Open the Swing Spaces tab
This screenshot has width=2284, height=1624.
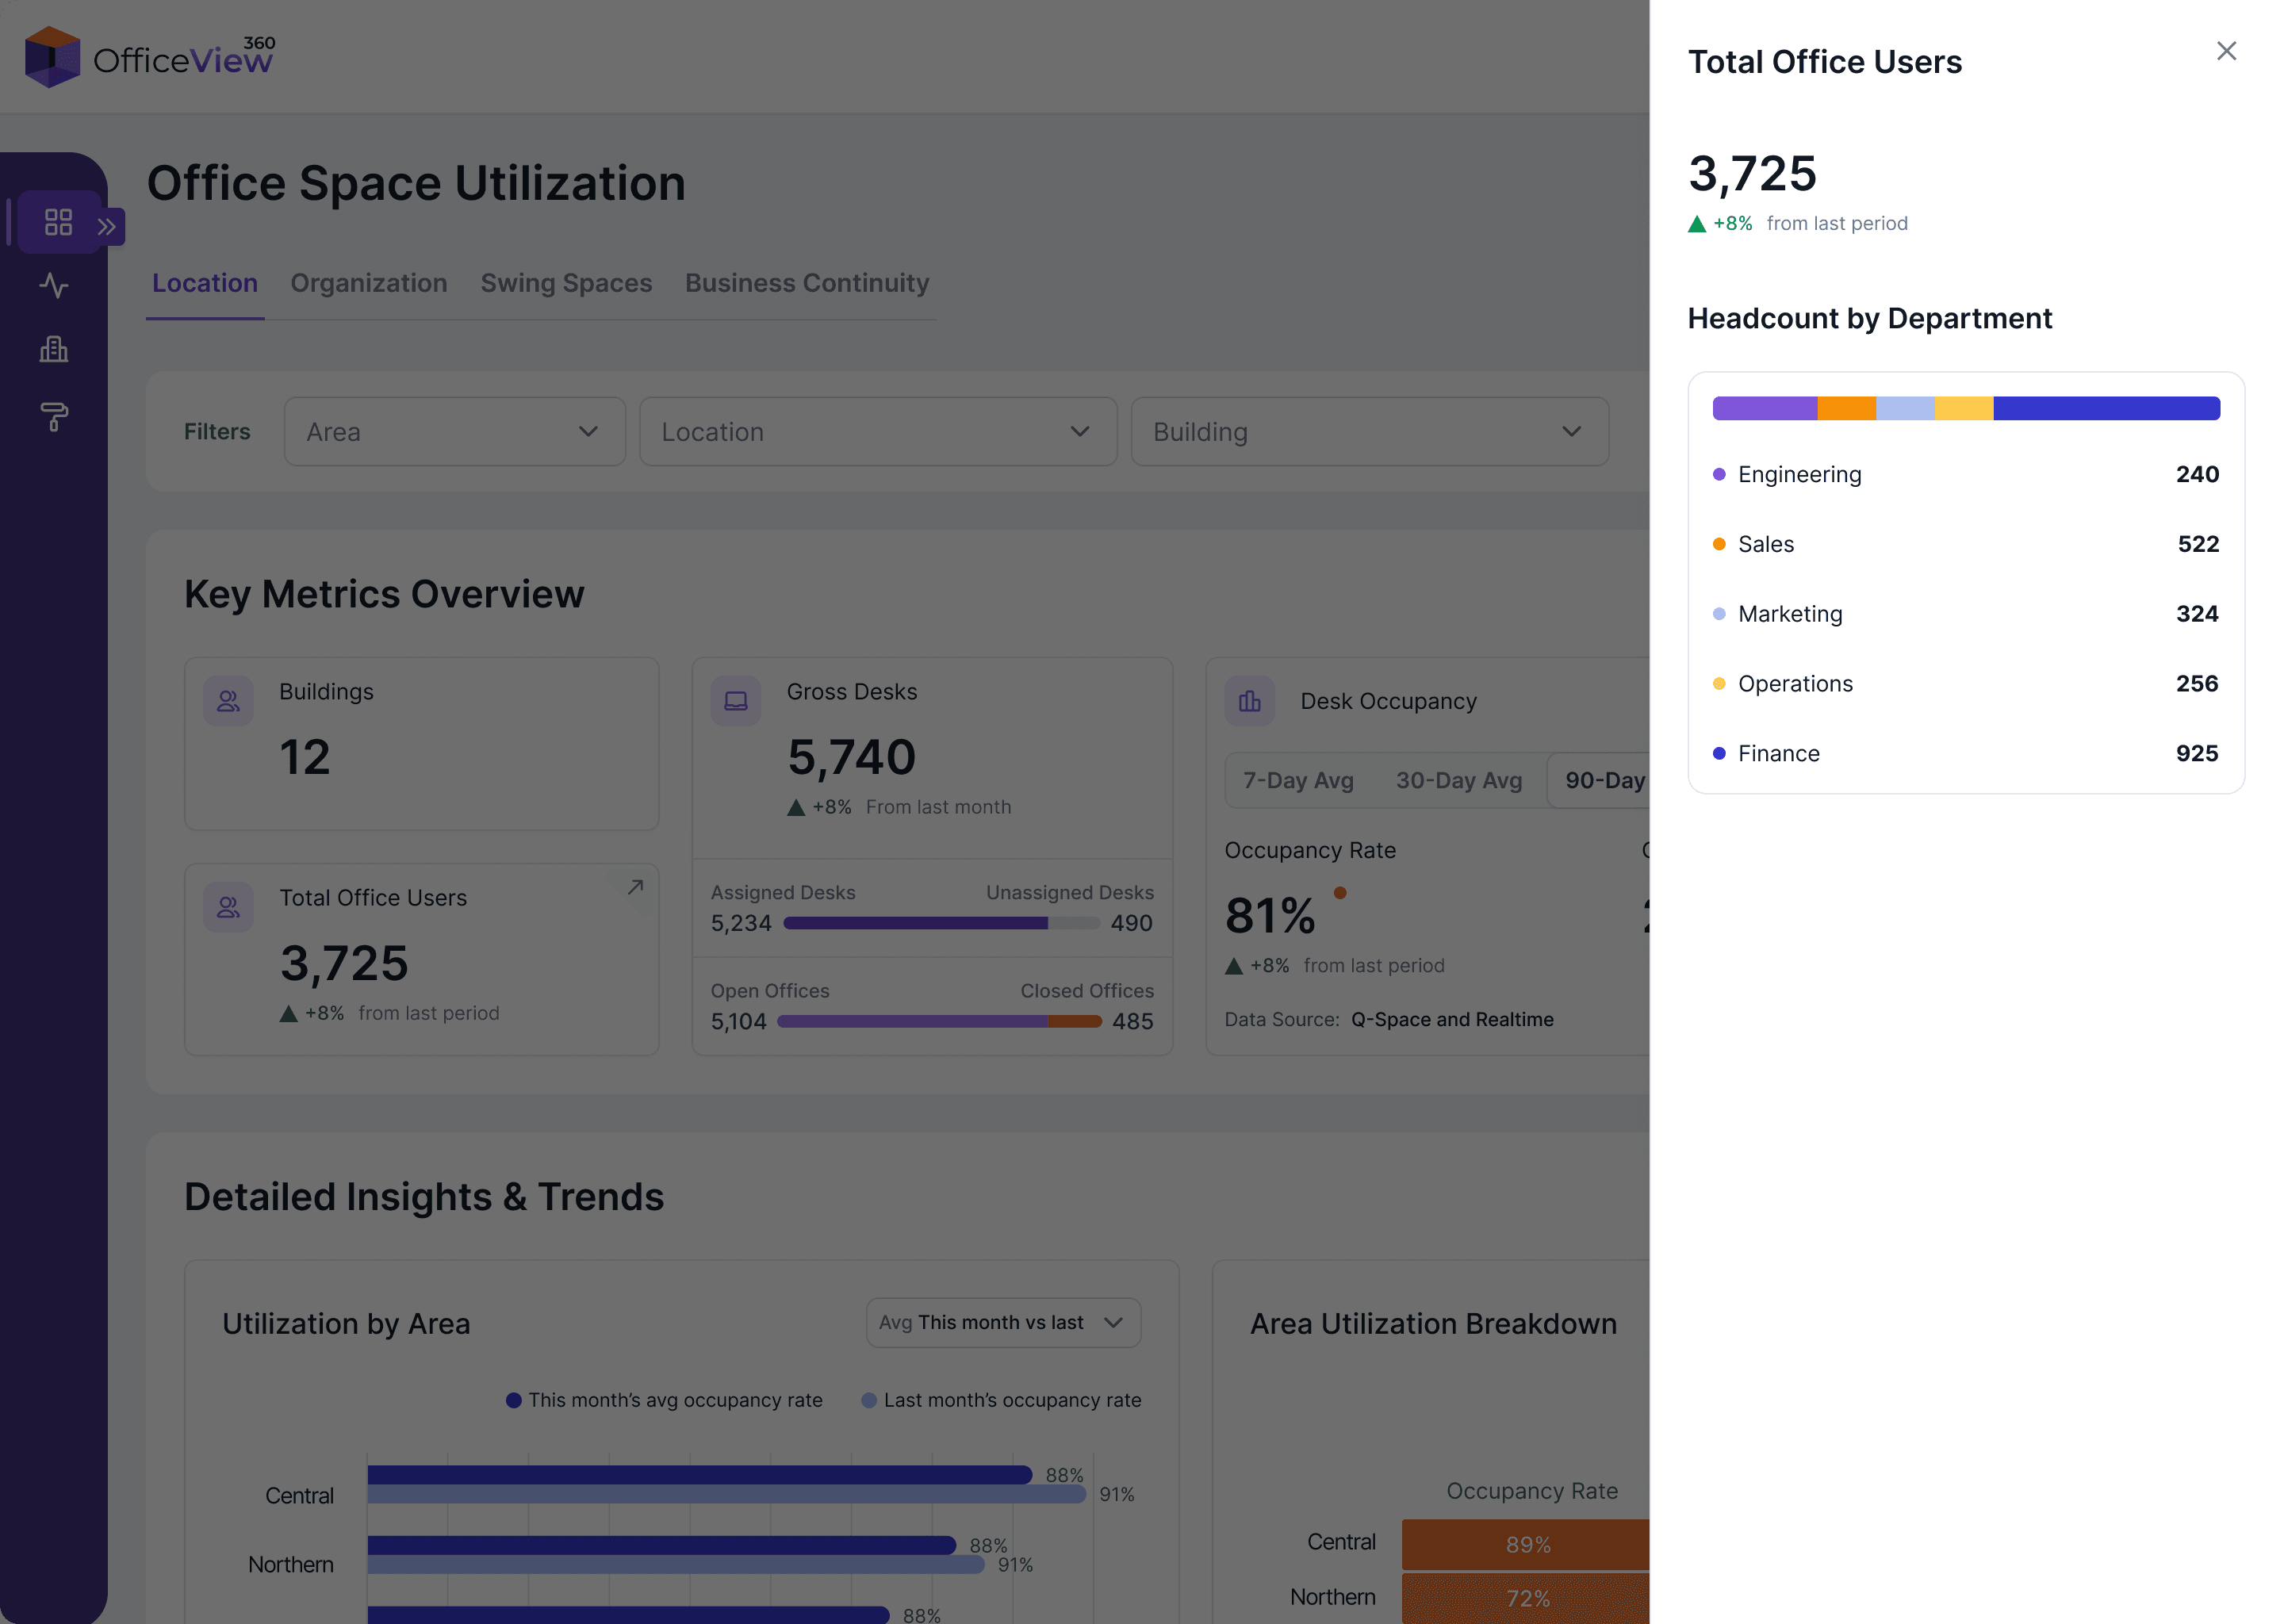coord(566,283)
